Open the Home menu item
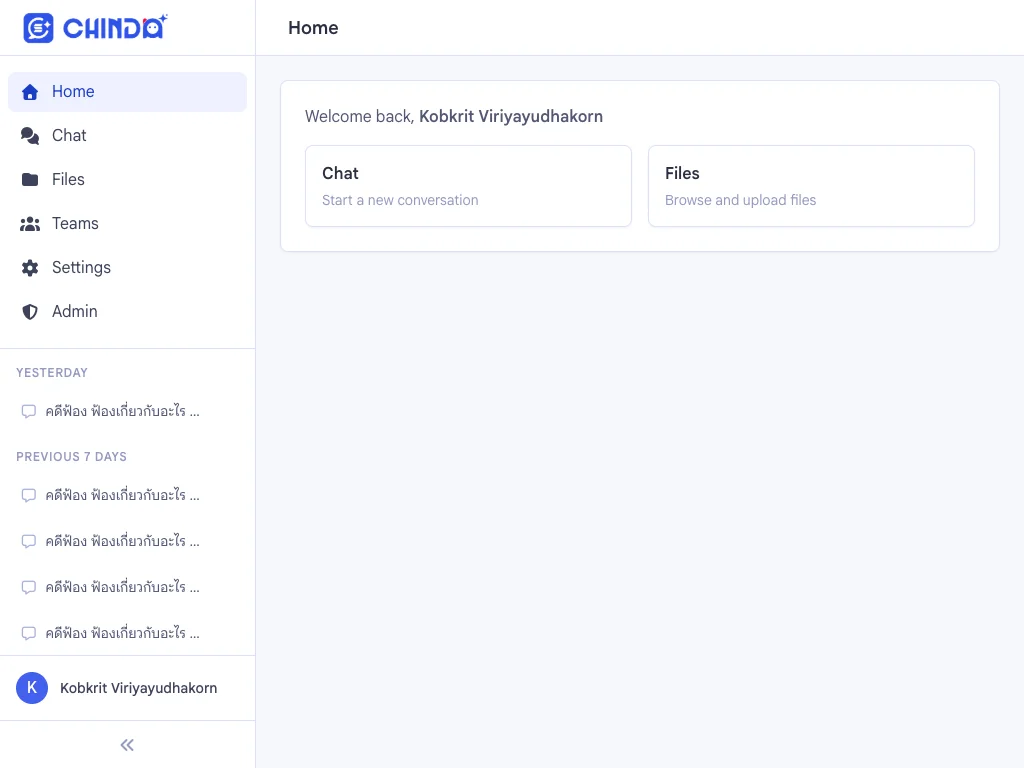1024x768 pixels. pos(127,92)
